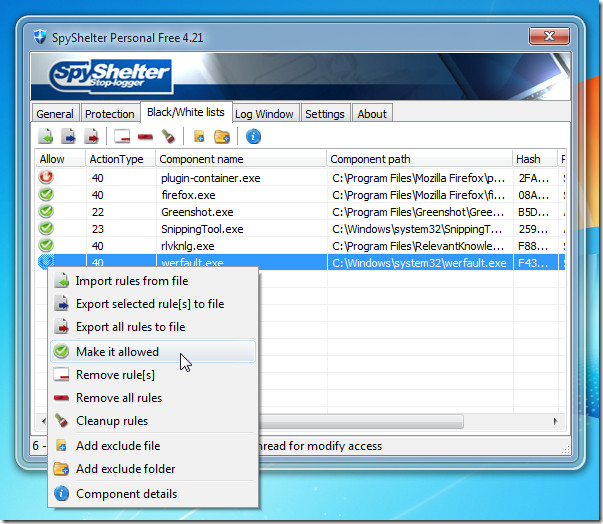This screenshot has height=524, width=603.
Task: Click green allow icon for firefox.exe
Action: 46,194
